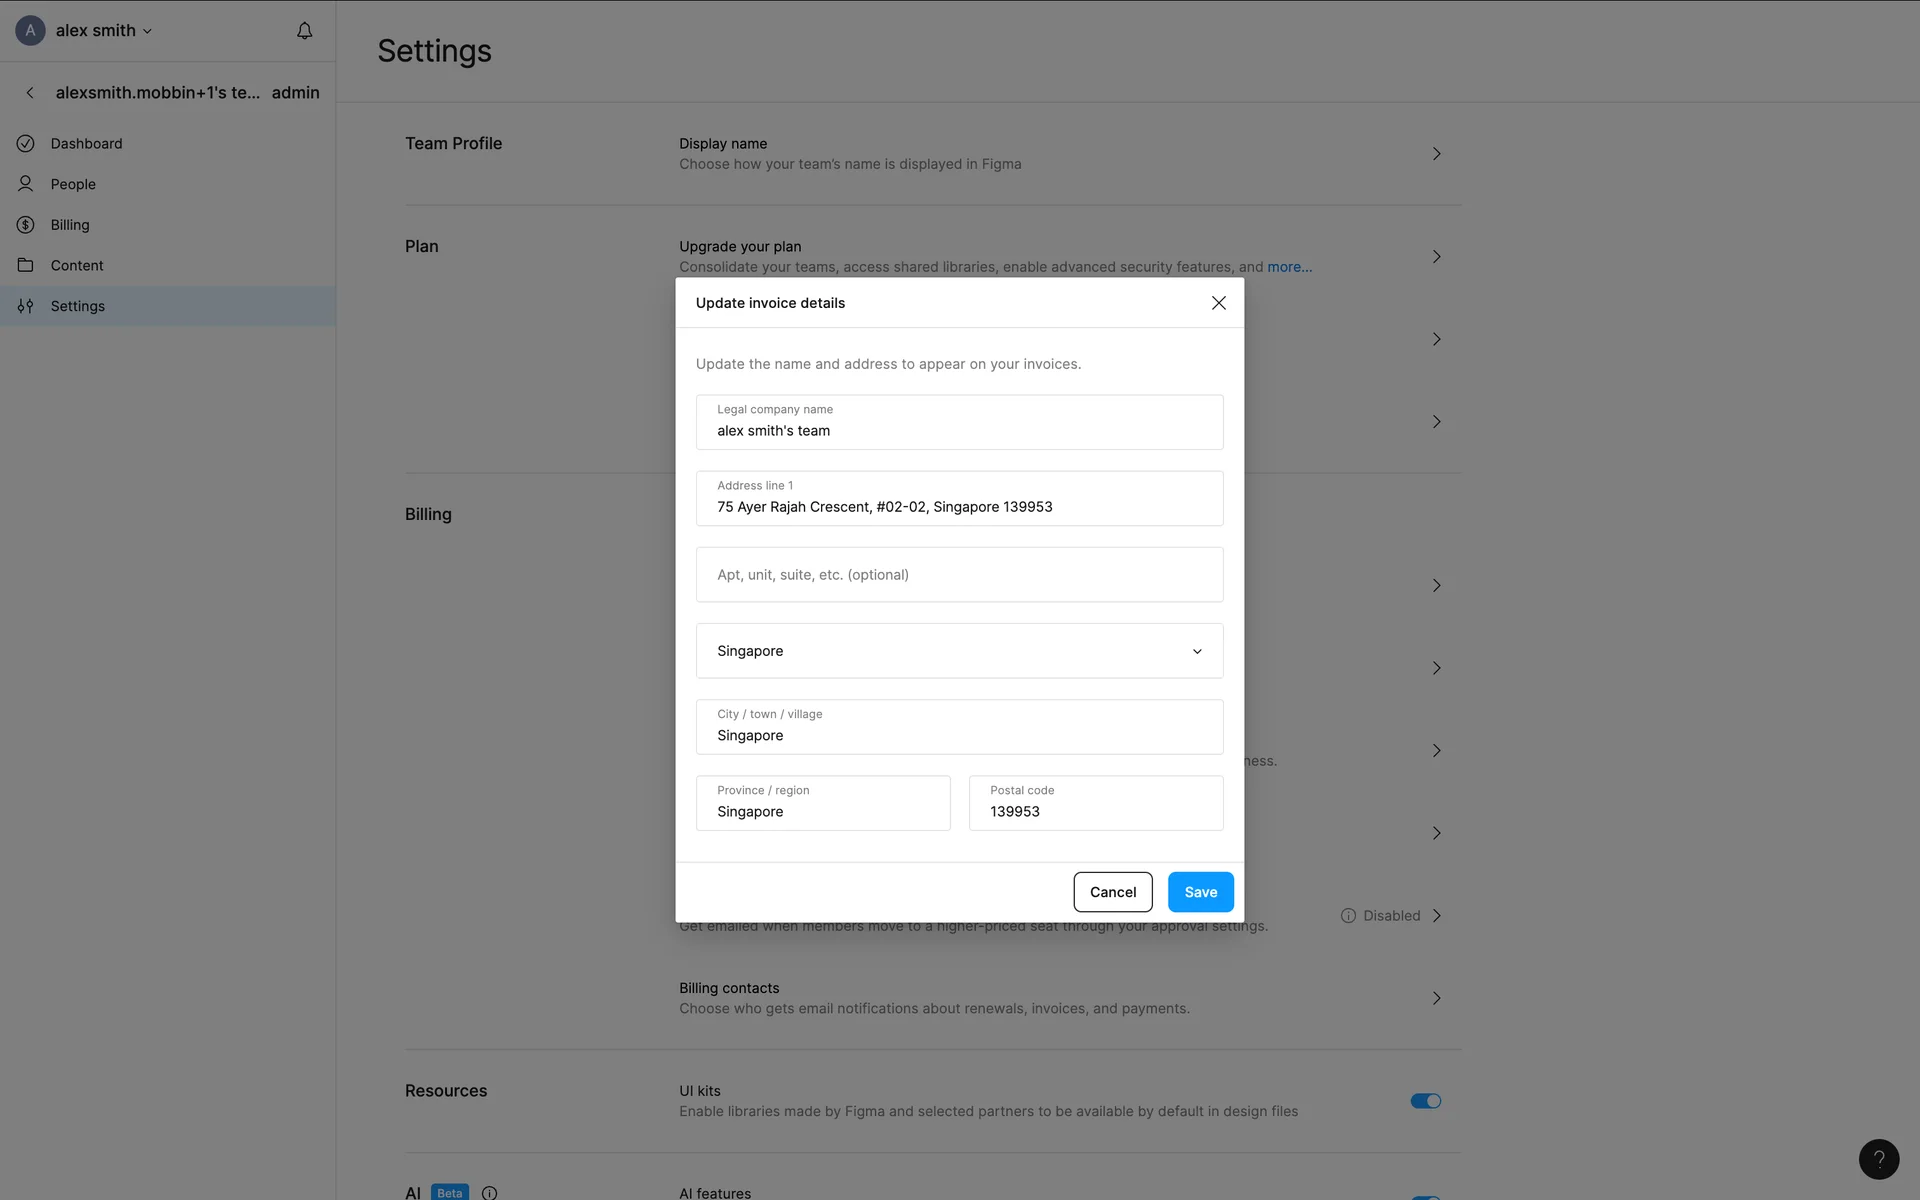The height and width of the screenshot is (1200, 1920).
Task: Go to the People page
Action: click(x=73, y=184)
